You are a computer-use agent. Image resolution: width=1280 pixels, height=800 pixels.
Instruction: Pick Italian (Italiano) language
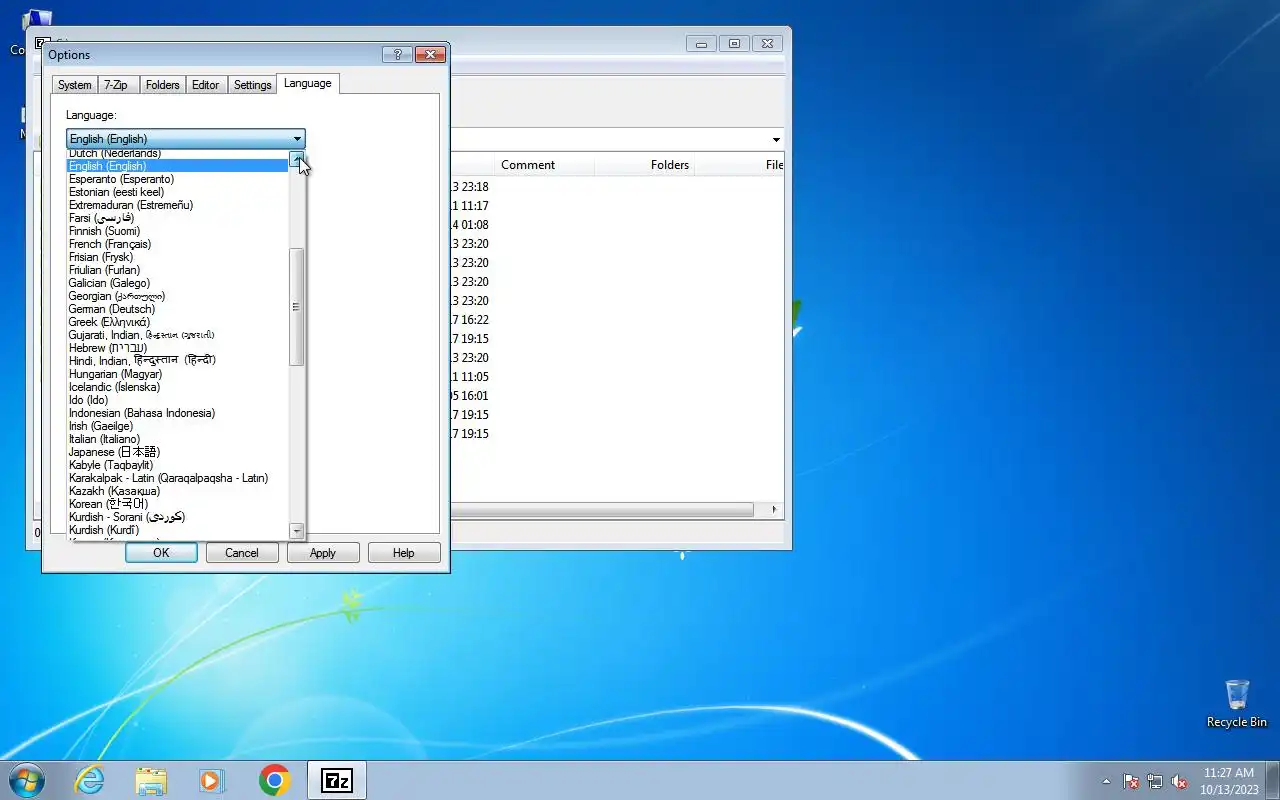point(178,439)
